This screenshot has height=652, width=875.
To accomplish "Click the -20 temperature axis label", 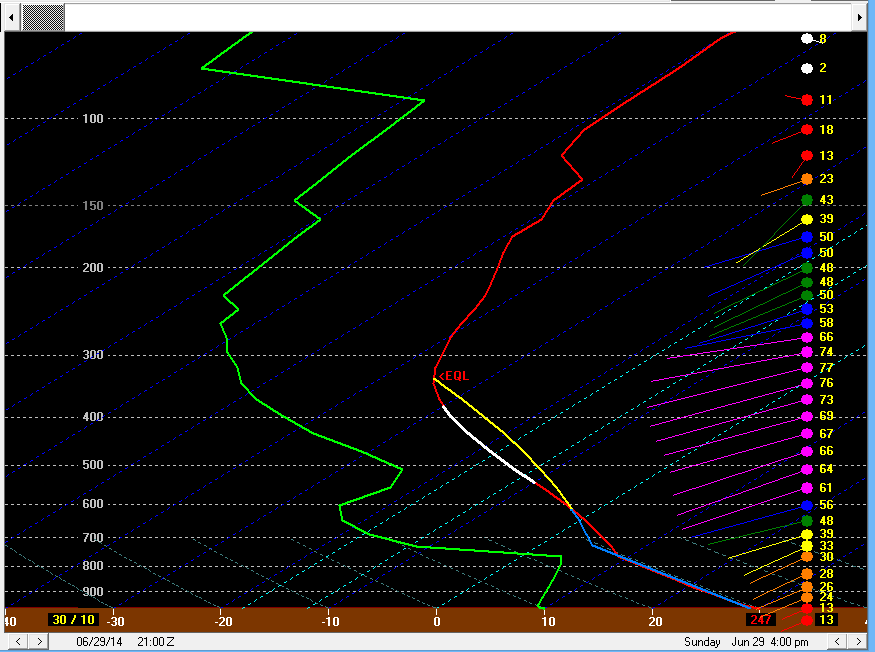I will [x=223, y=621].
